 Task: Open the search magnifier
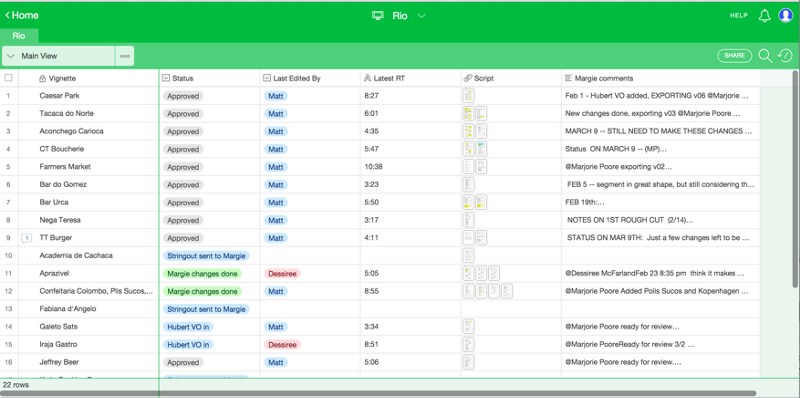coord(765,56)
